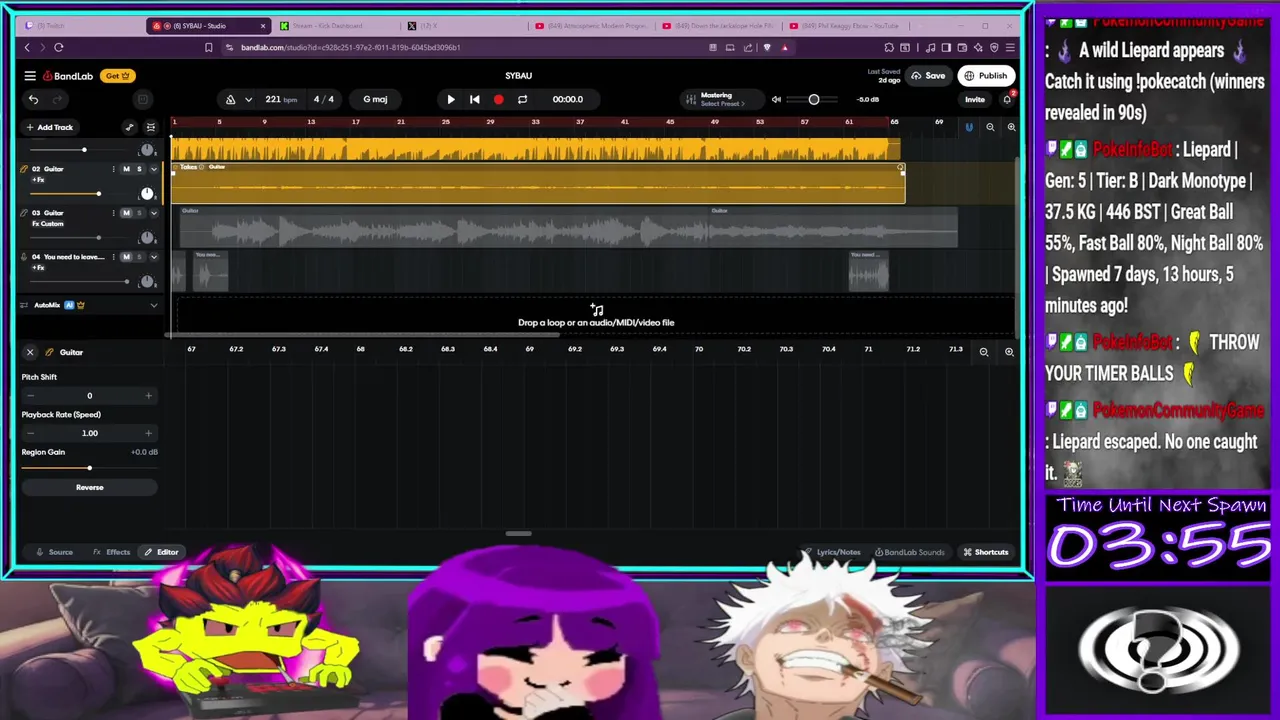Viewport: 1280px width, 720px height.
Task: Switch to the Editor tab
Action: coord(160,552)
